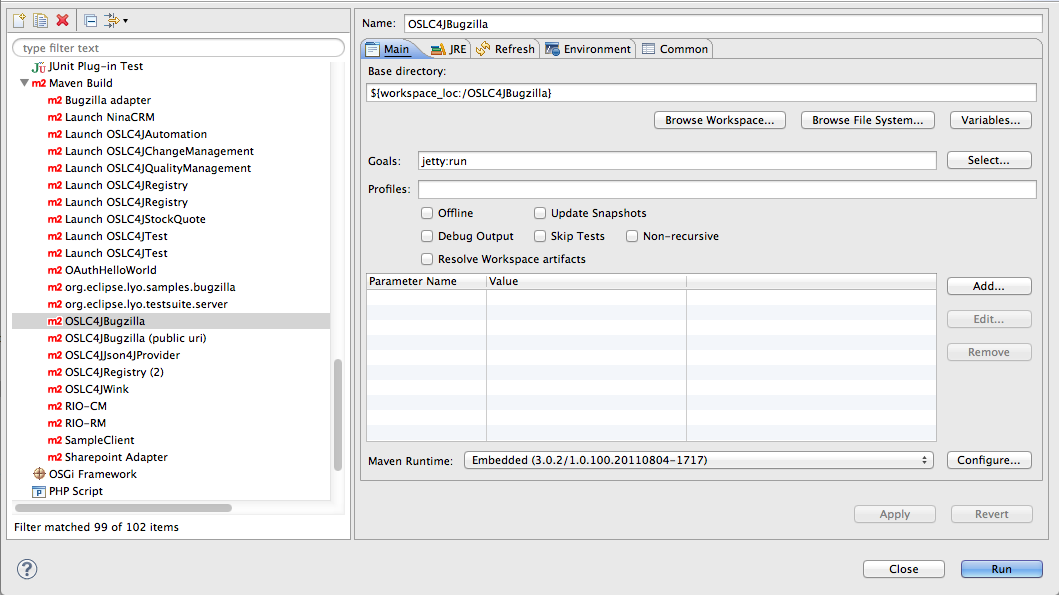1059x595 pixels.
Task: Click m2 icon beside Launch NinaCRM
Action: coord(55,118)
